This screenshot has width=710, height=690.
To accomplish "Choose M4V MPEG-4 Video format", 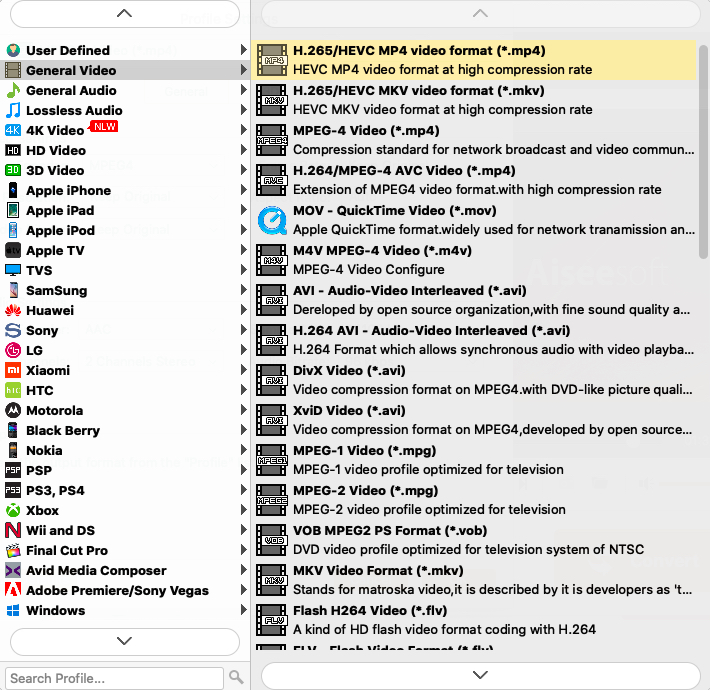I will coord(474,260).
